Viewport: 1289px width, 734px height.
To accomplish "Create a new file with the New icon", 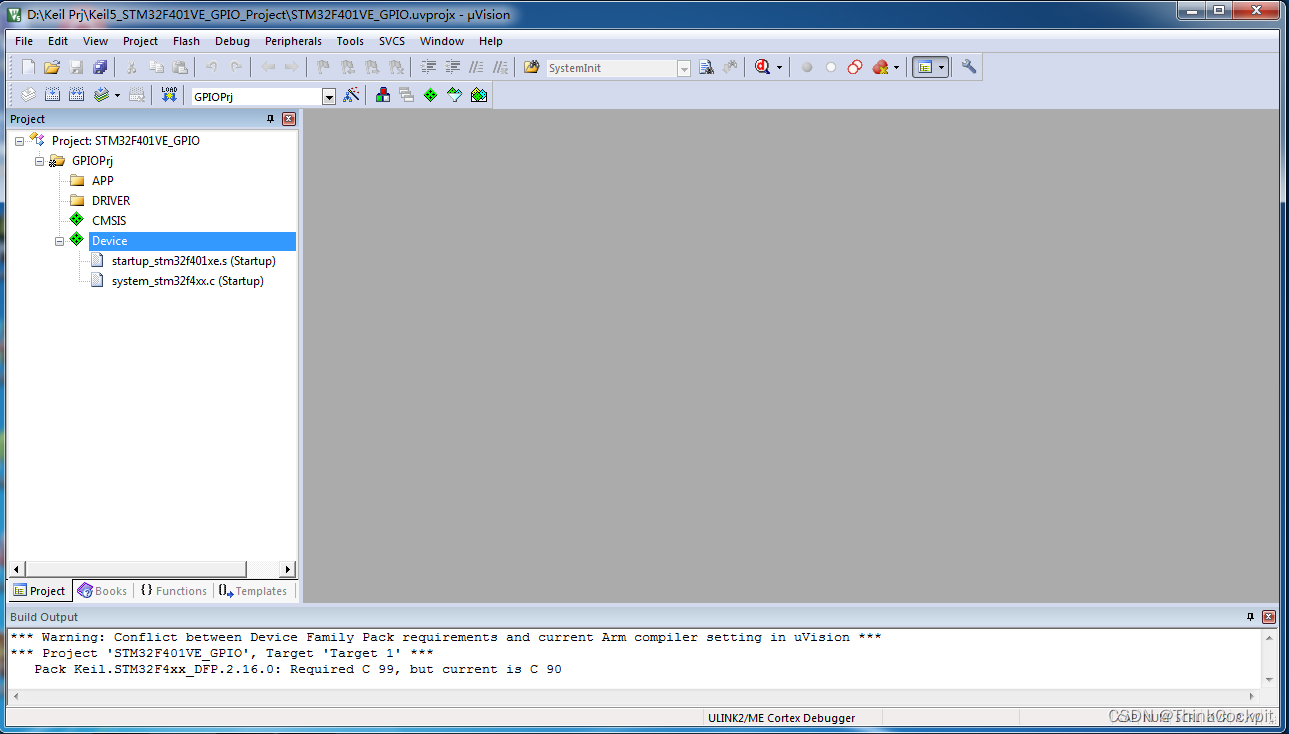I will click(28, 67).
